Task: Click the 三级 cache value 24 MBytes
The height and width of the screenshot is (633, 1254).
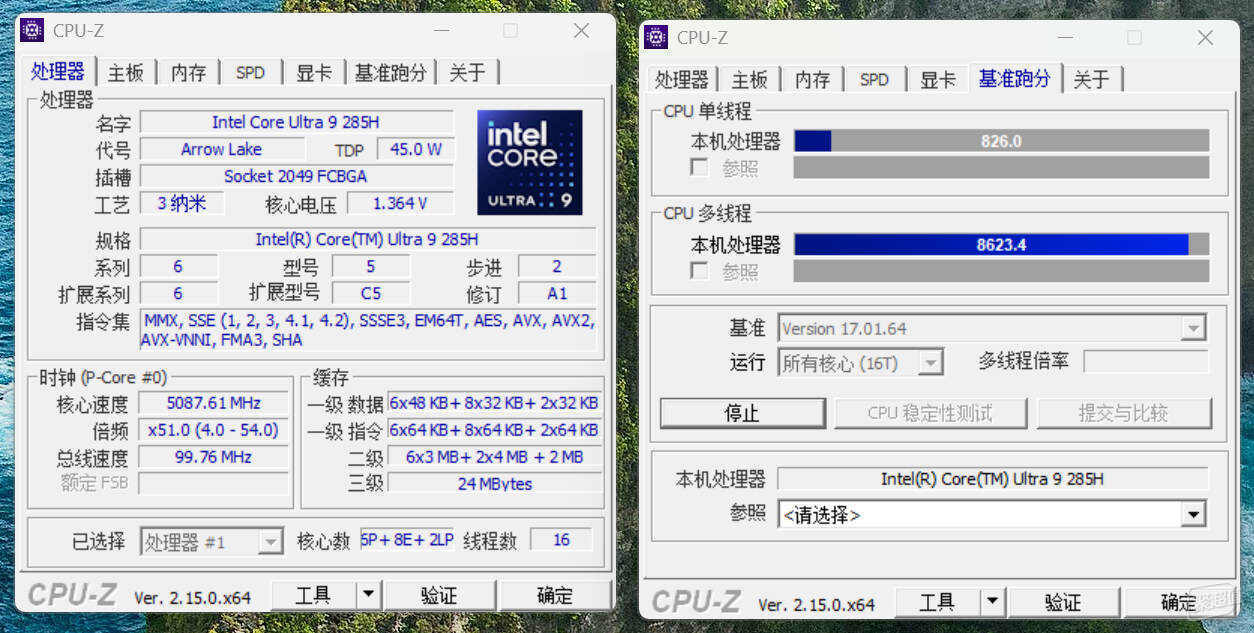Action: click(495, 483)
